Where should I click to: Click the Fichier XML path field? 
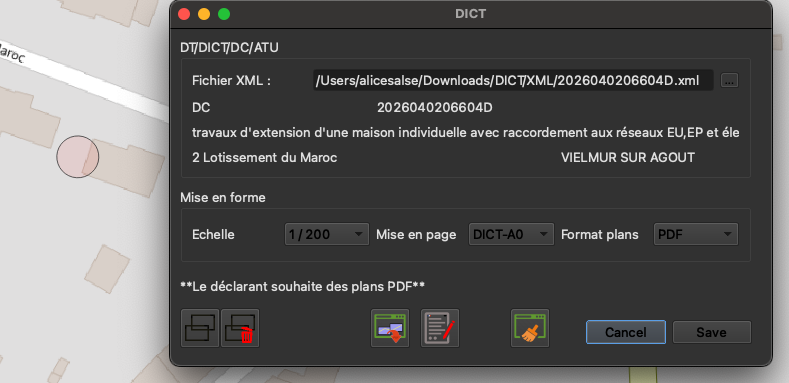(513, 81)
